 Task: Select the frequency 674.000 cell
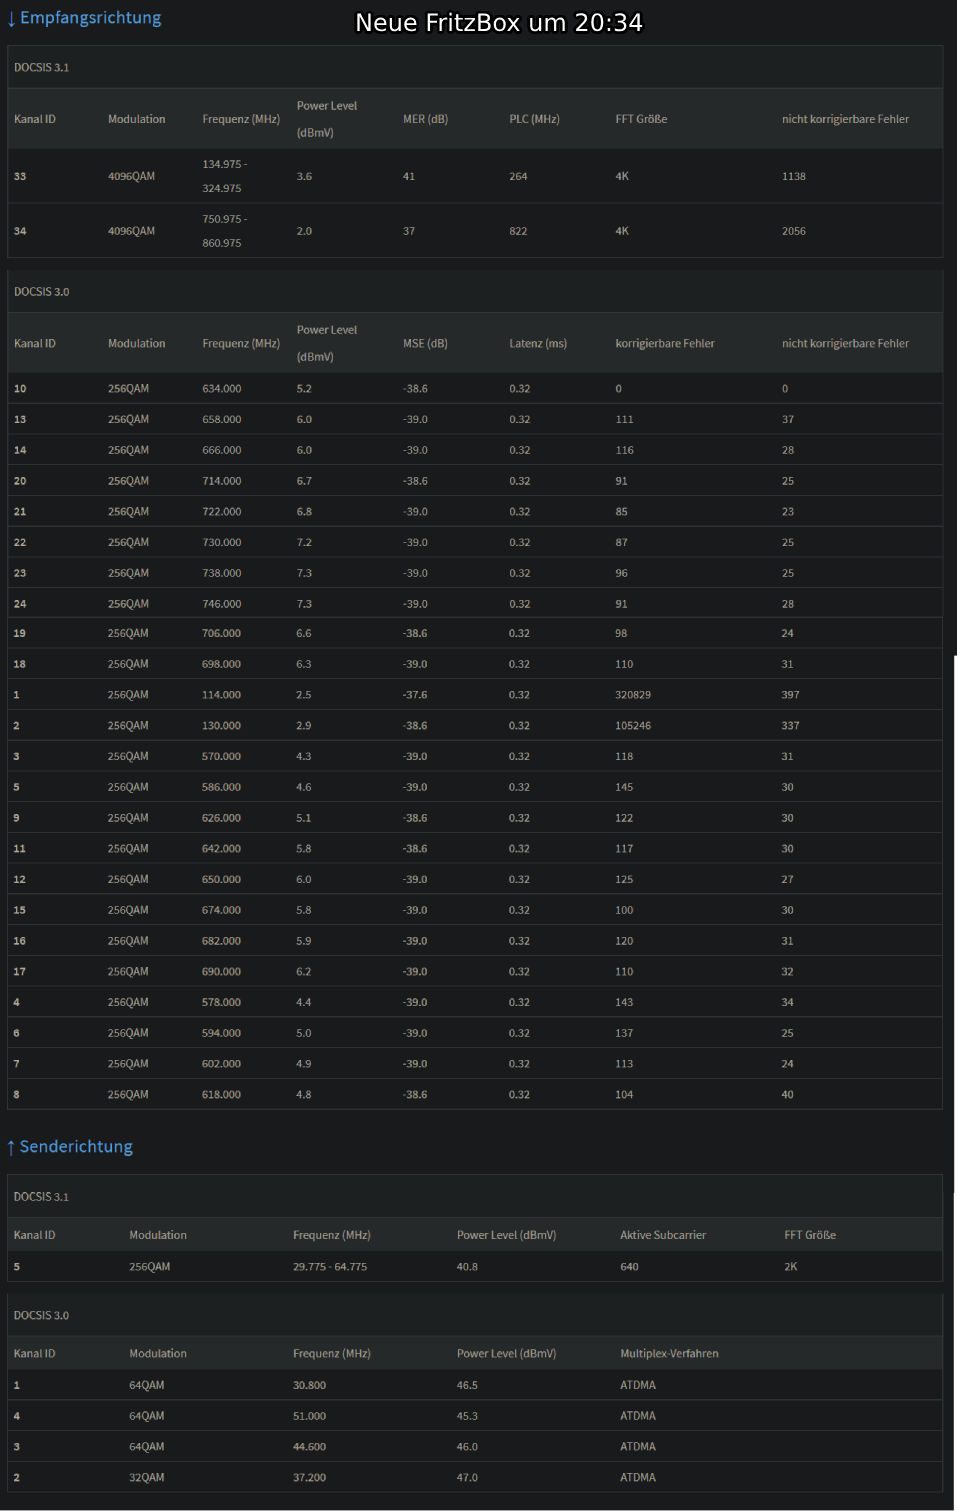pyautogui.click(x=222, y=911)
